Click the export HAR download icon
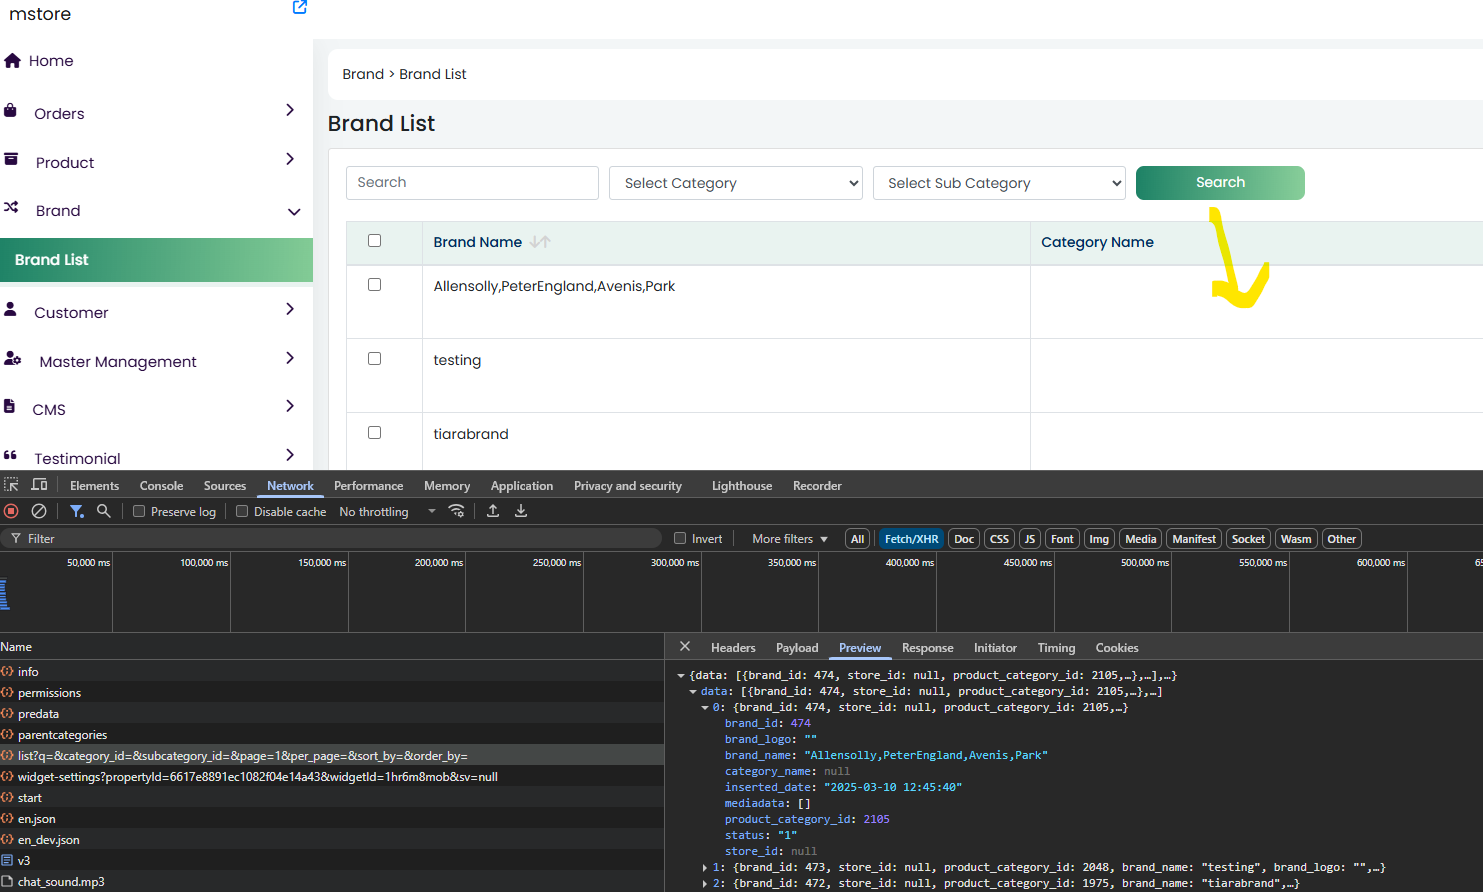The width and height of the screenshot is (1483, 892). click(521, 511)
